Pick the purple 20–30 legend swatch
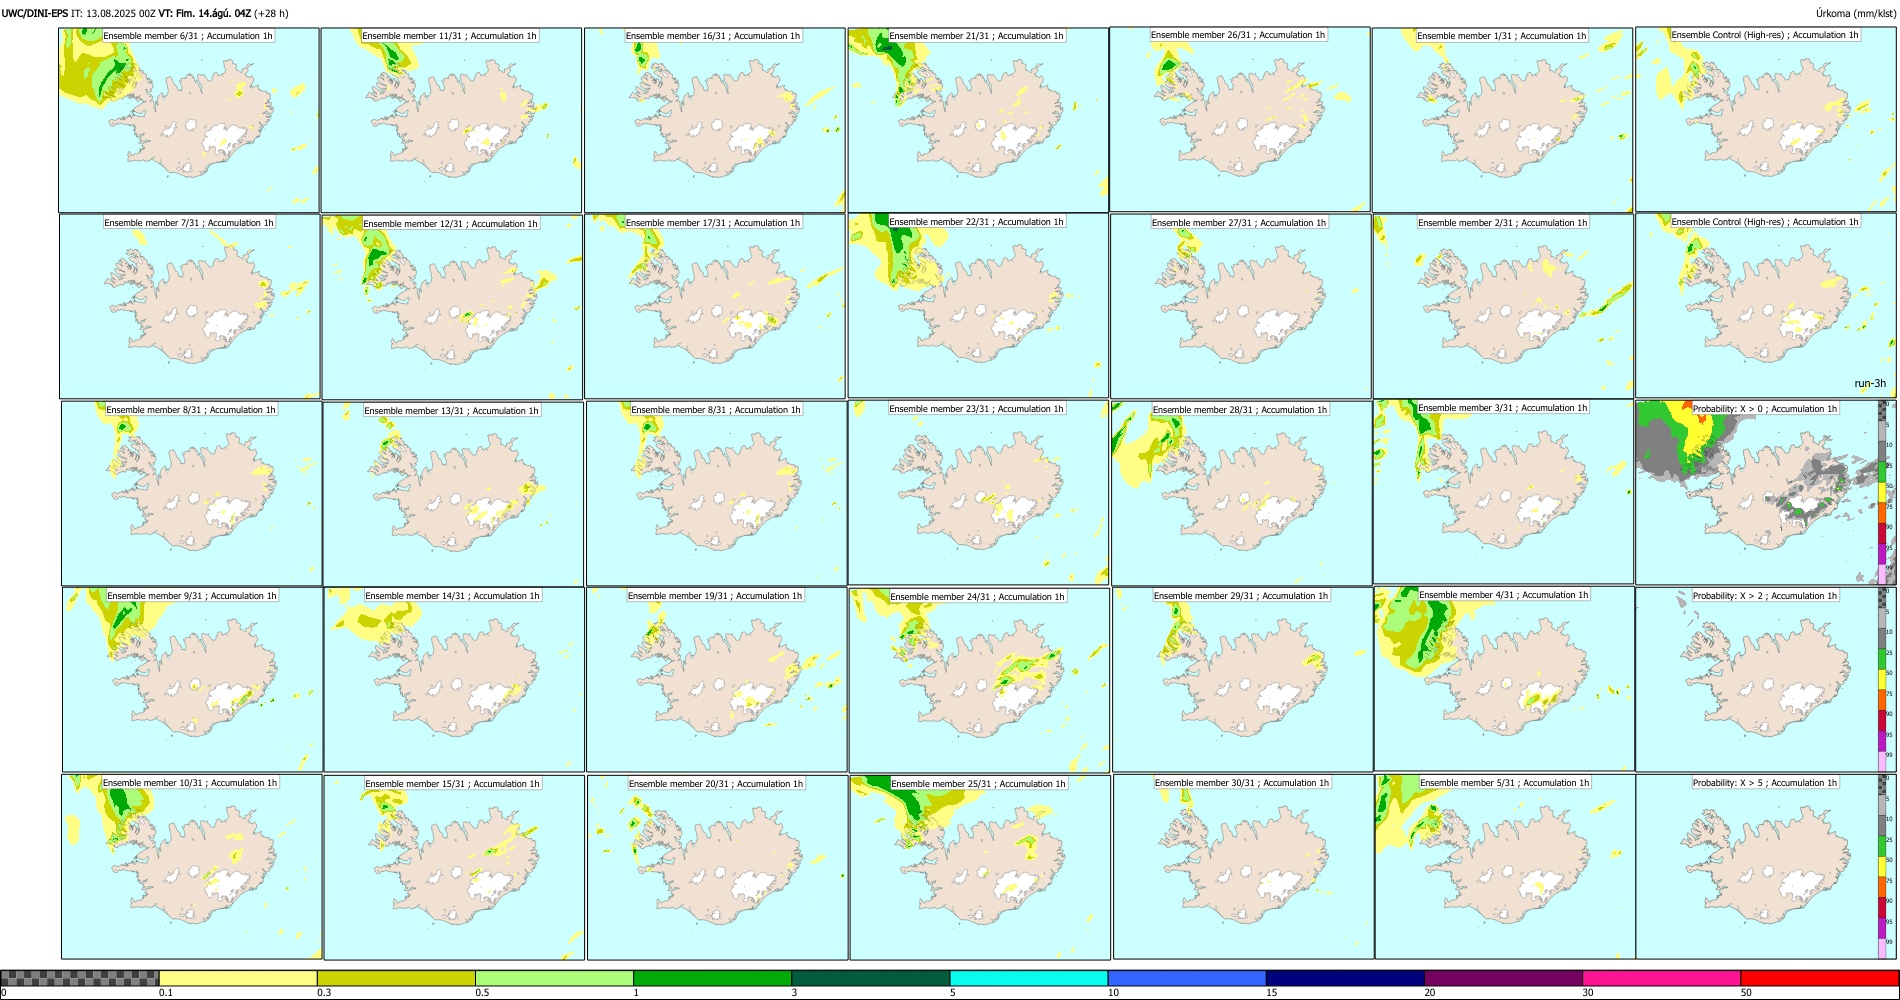The image size is (1900, 1000). 1503,978
